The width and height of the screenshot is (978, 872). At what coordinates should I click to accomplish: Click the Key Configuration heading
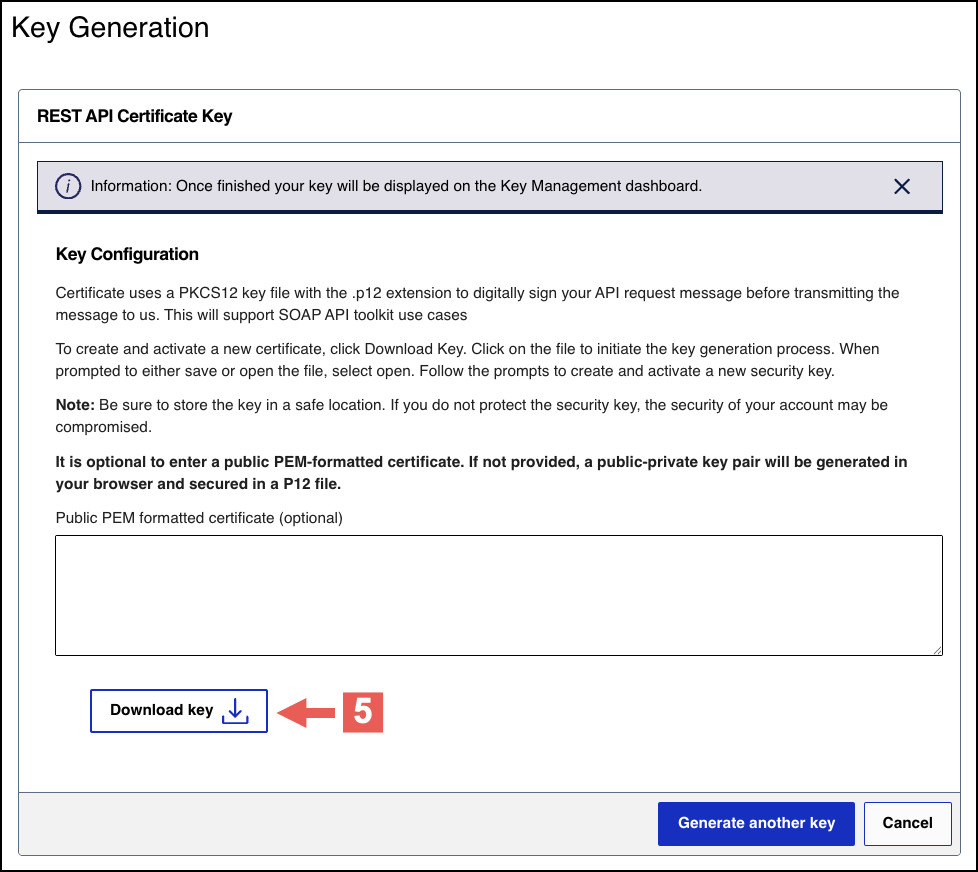pyautogui.click(x=127, y=254)
